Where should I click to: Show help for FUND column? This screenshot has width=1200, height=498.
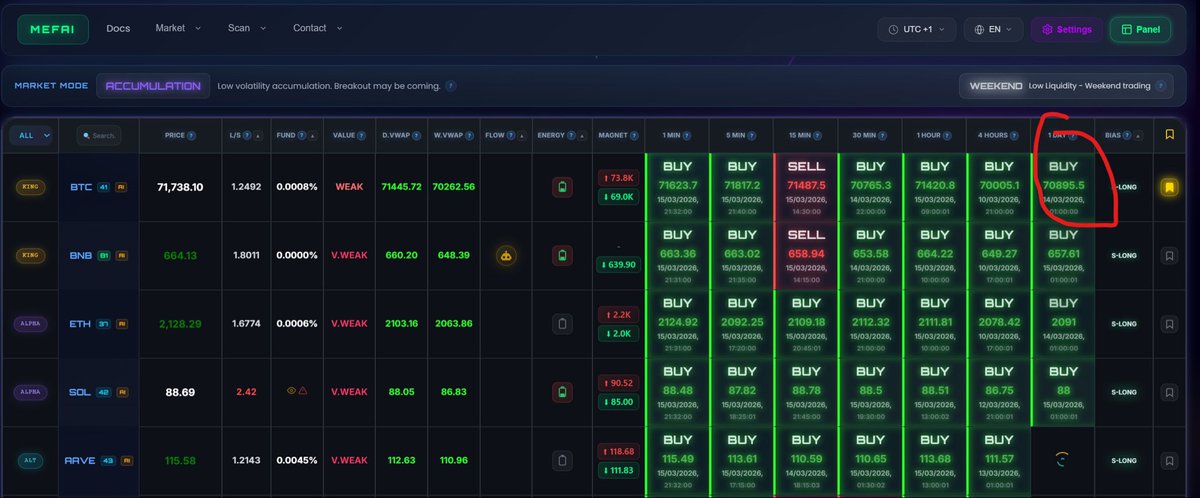(x=303, y=135)
